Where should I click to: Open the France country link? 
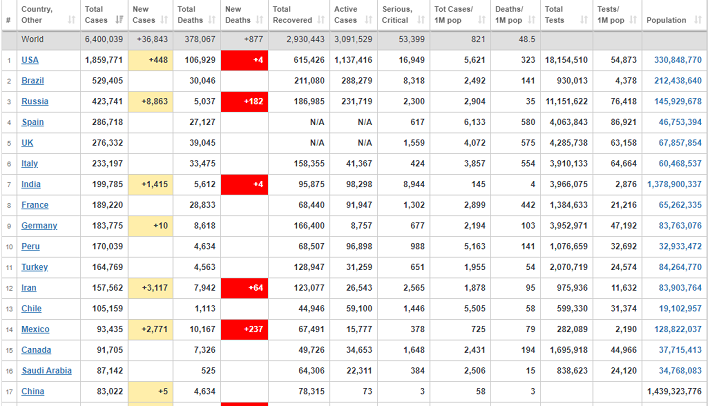[35, 205]
